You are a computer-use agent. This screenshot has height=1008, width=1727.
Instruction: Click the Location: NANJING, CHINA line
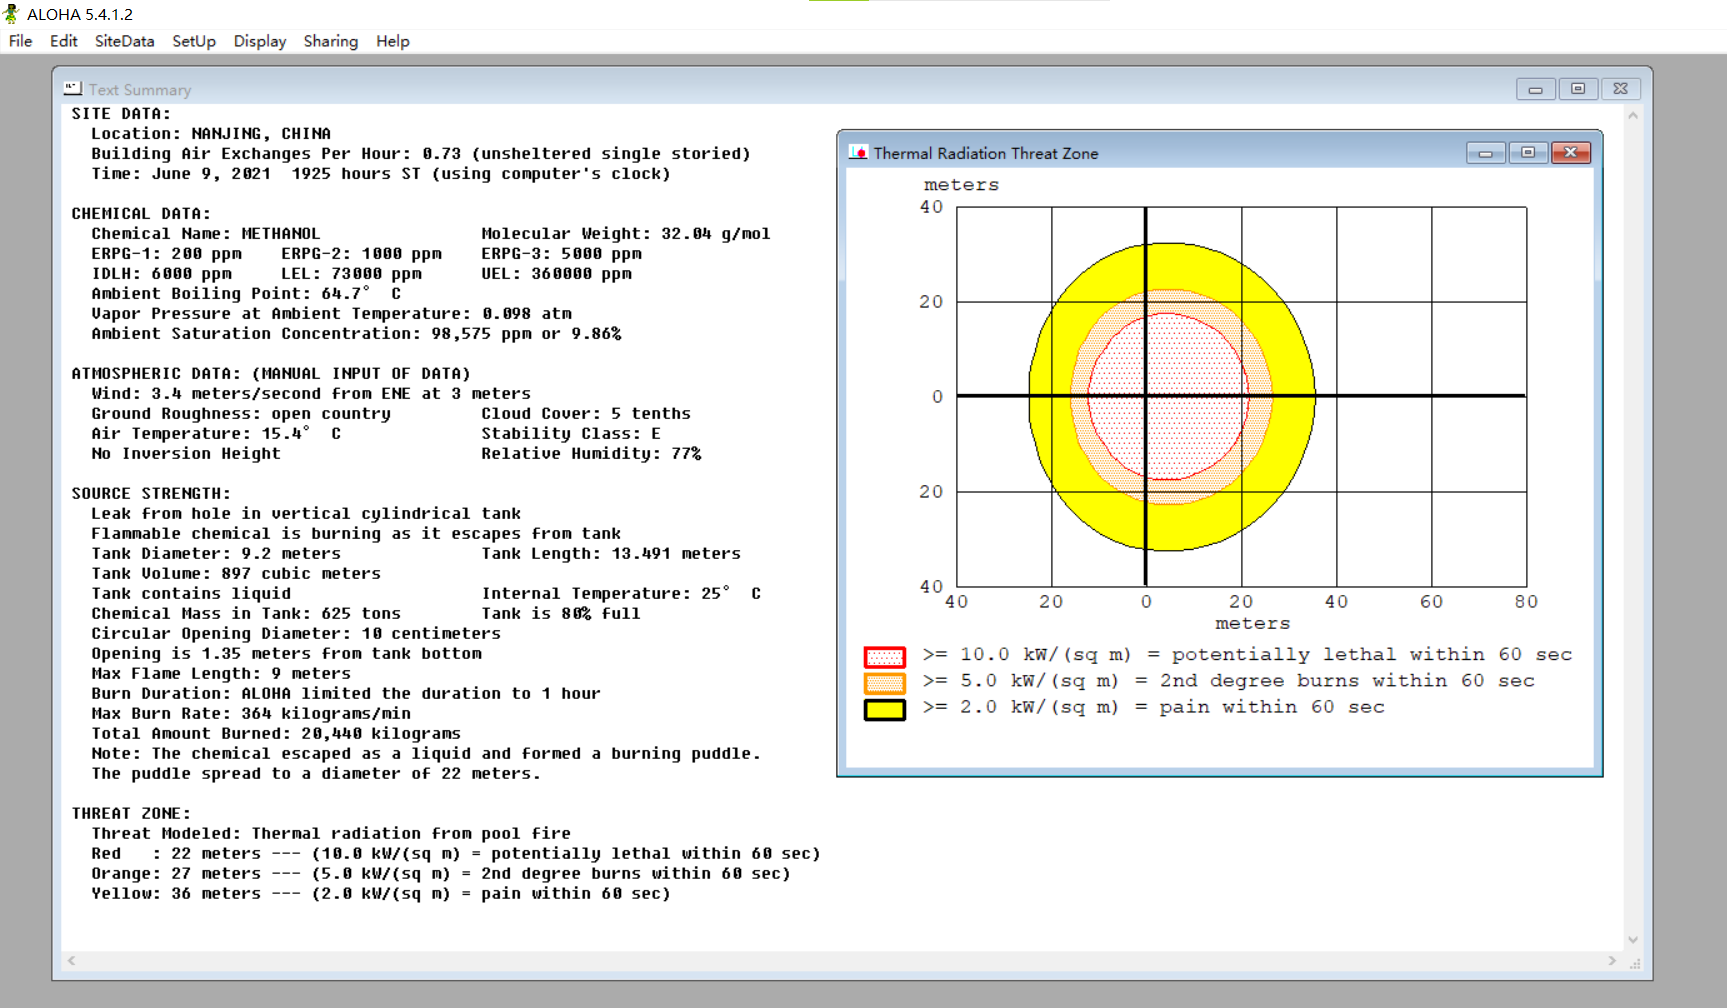[211, 134]
